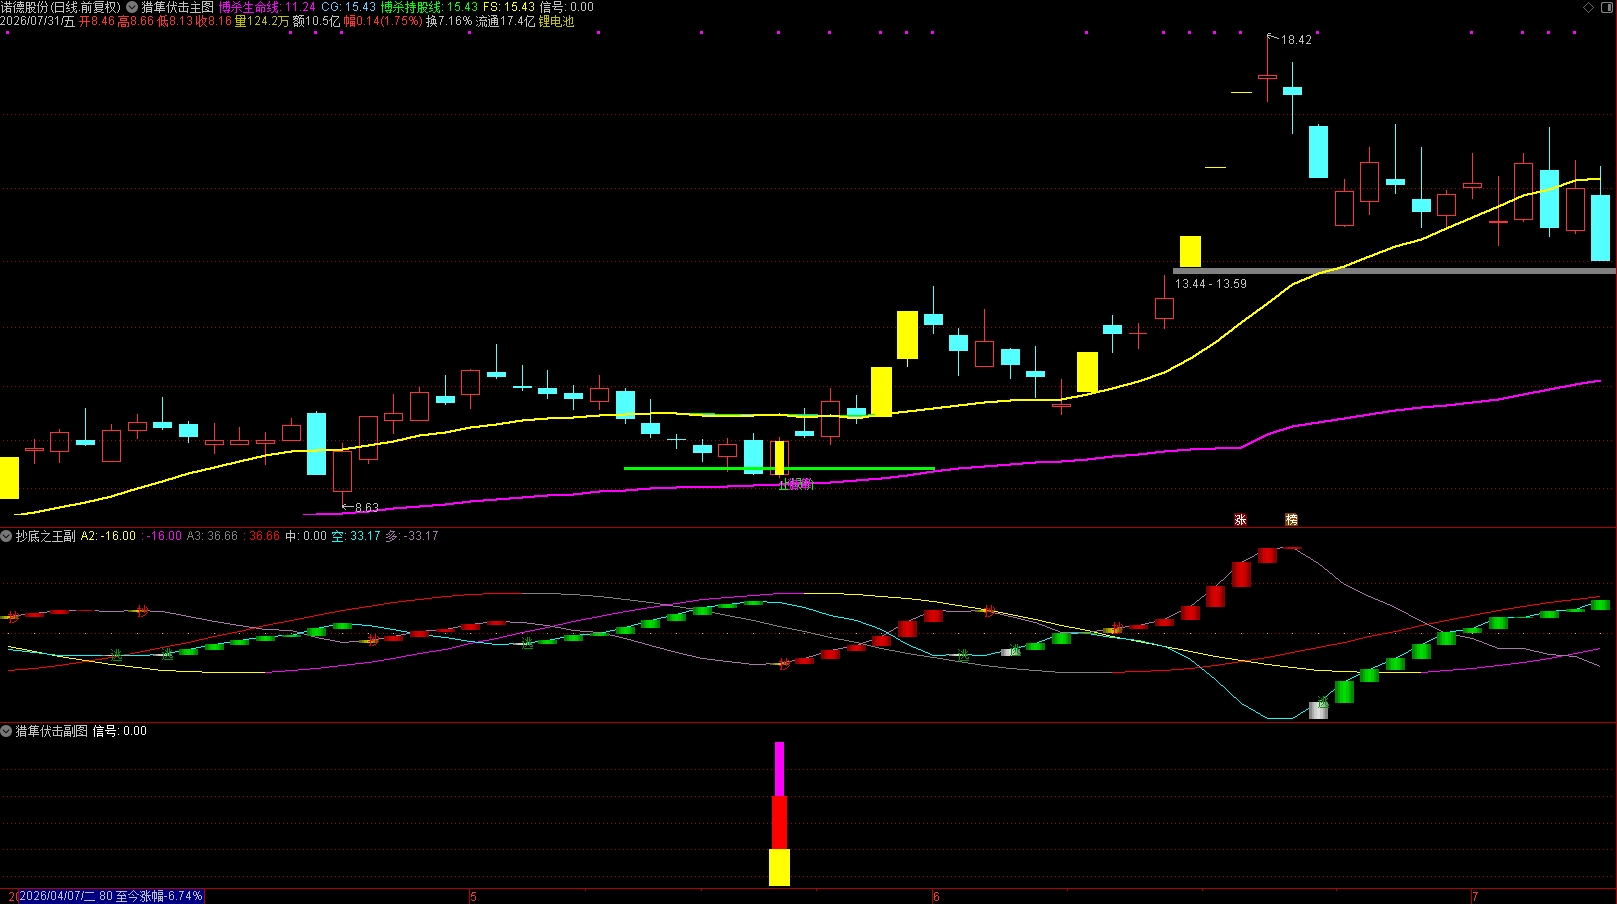Click the 2026/04/07 date info box
This screenshot has width=1617, height=904.
pos(110,896)
